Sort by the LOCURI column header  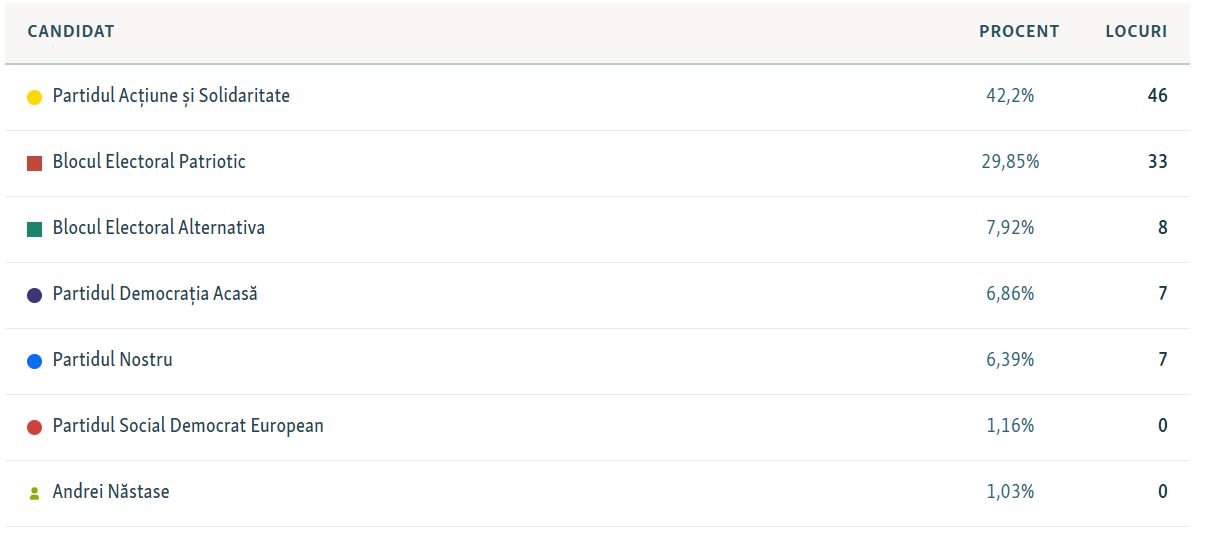(1136, 31)
